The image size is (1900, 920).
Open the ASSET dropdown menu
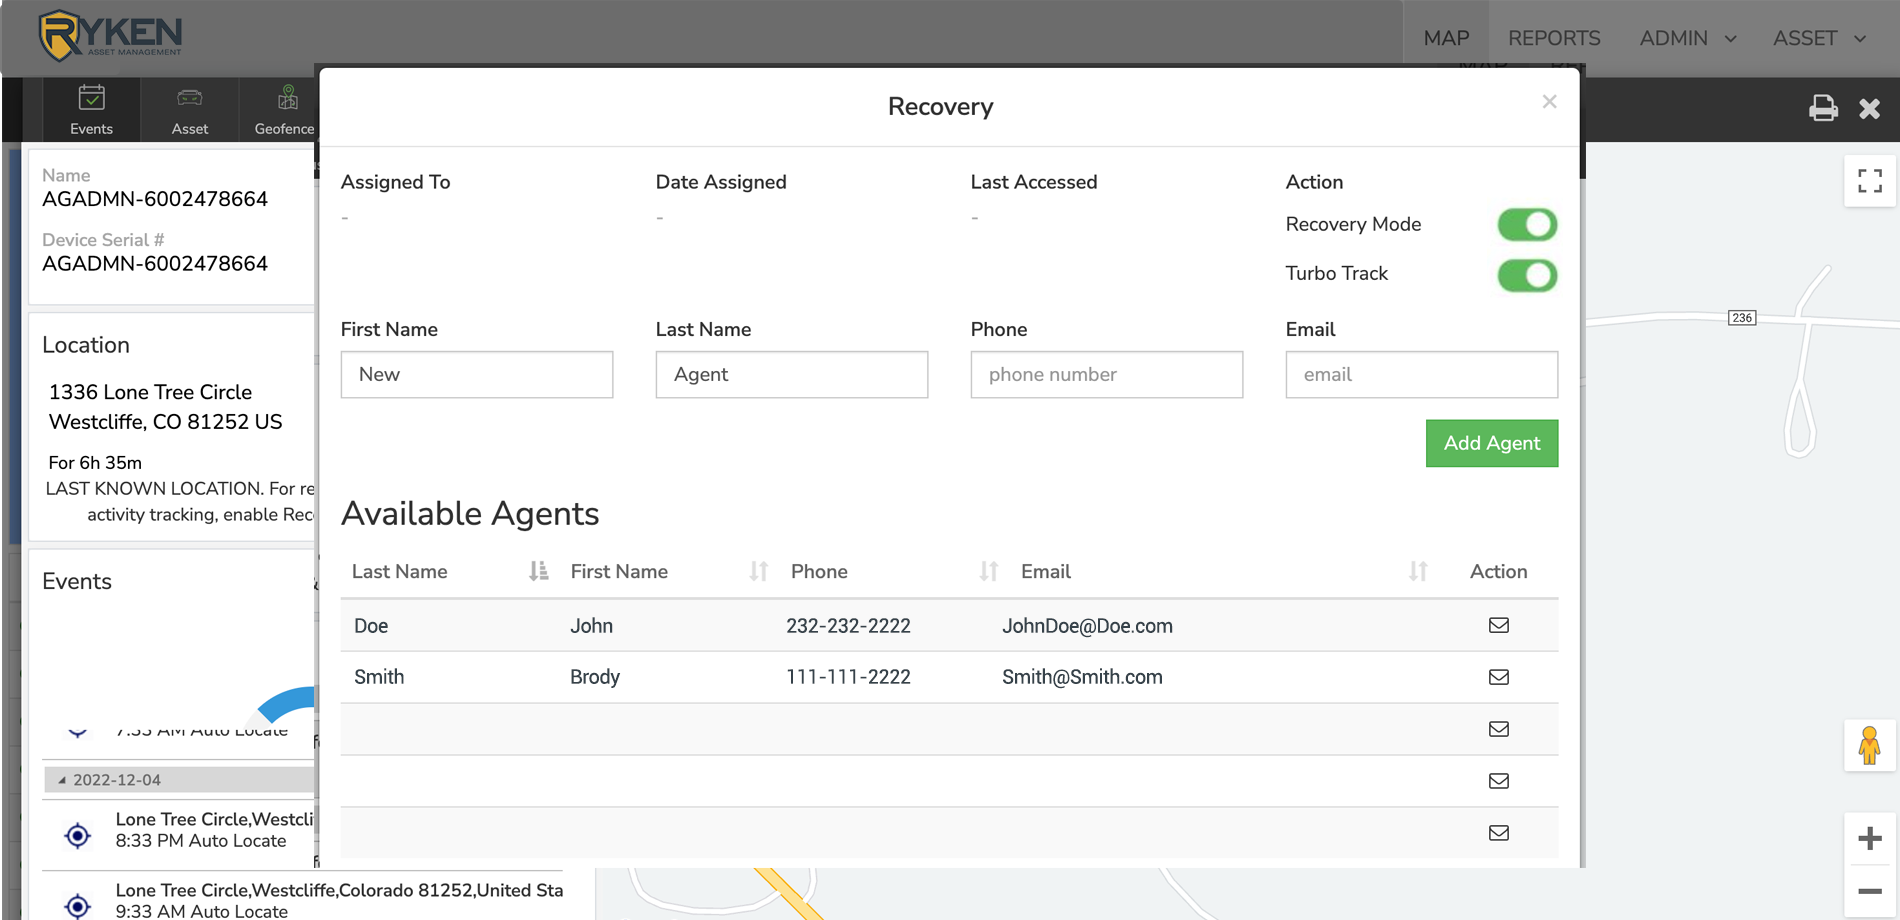click(1819, 38)
